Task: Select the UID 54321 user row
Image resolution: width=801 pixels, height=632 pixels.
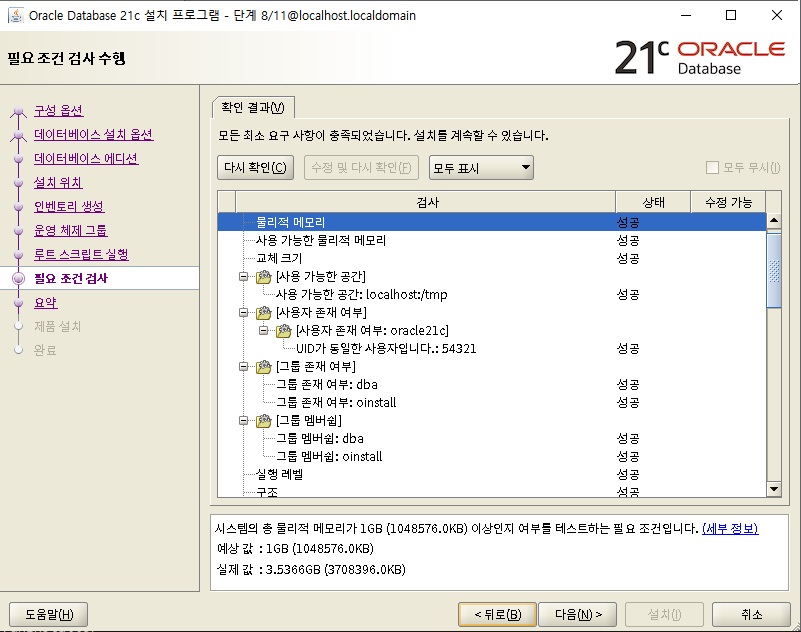Action: click(492, 348)
